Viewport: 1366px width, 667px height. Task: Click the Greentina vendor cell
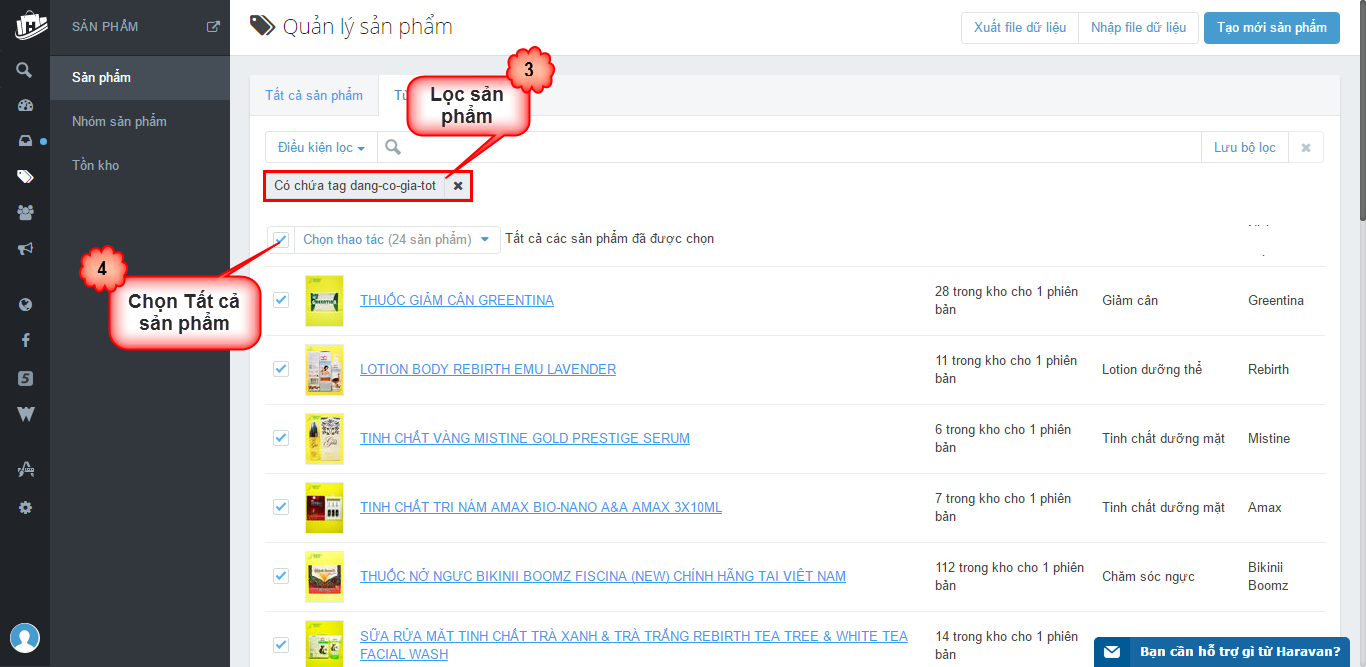tap(1276, 300)
